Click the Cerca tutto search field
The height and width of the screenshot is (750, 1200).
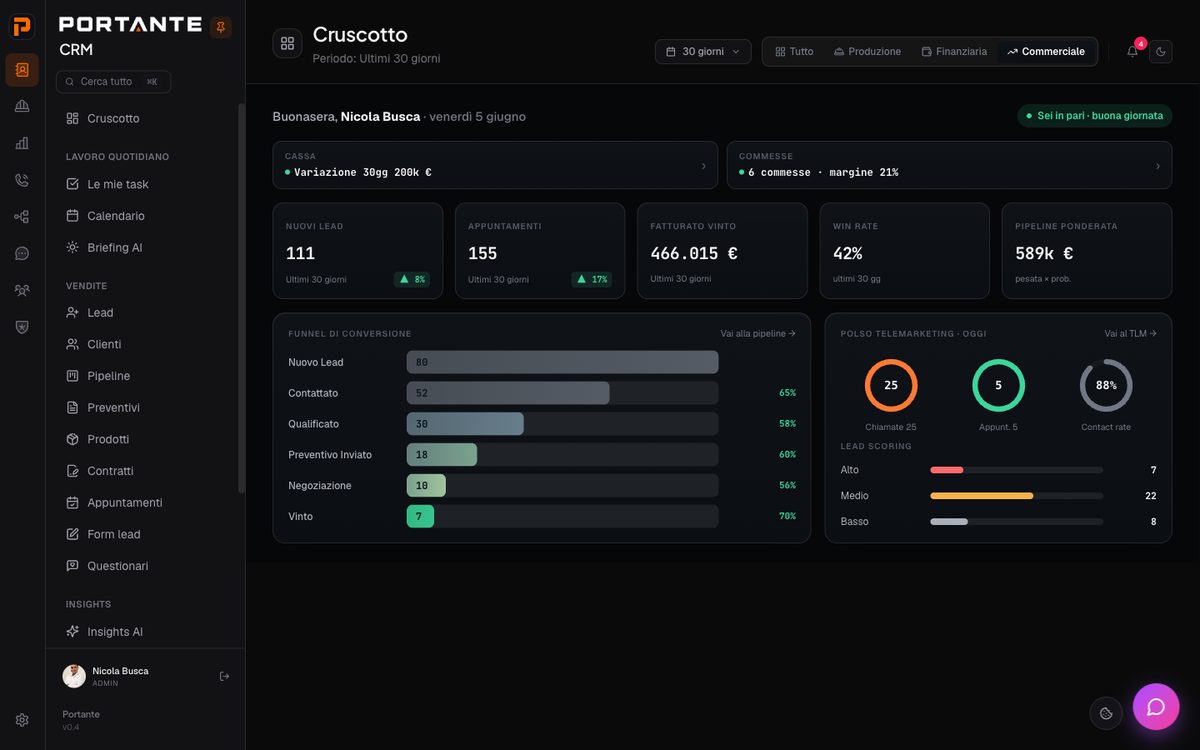coord(113,81)
